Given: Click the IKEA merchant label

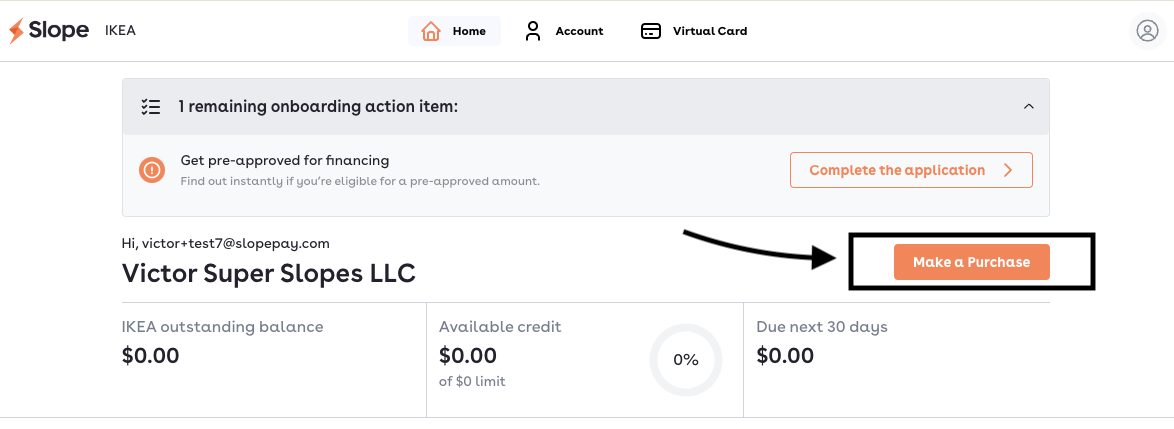Looking at the screenshot, I should click(120, 31).
